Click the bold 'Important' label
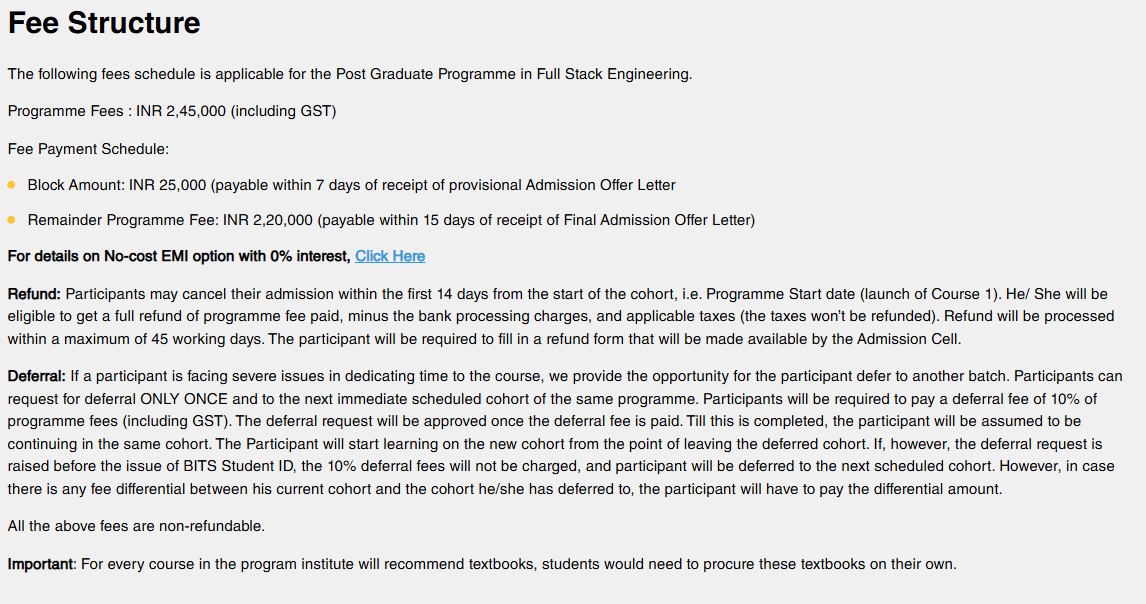Screen dimensions: 1146x604 coord(41,564)
